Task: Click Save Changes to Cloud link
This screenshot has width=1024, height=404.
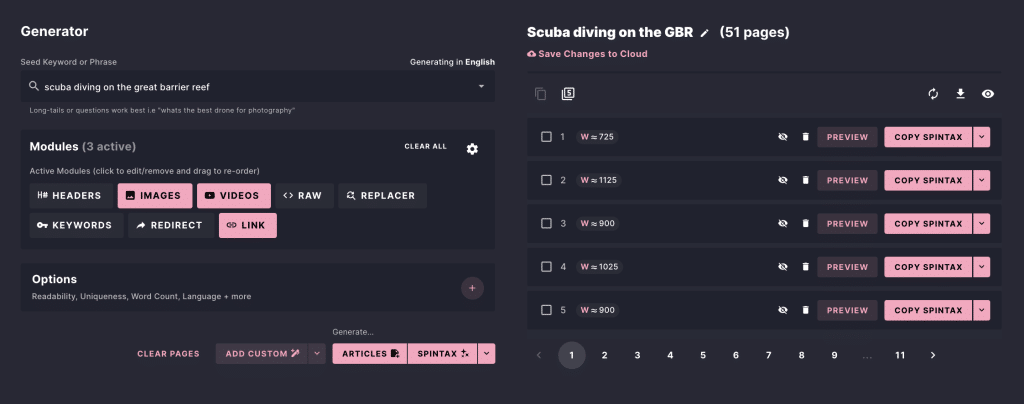Action: 587,54
